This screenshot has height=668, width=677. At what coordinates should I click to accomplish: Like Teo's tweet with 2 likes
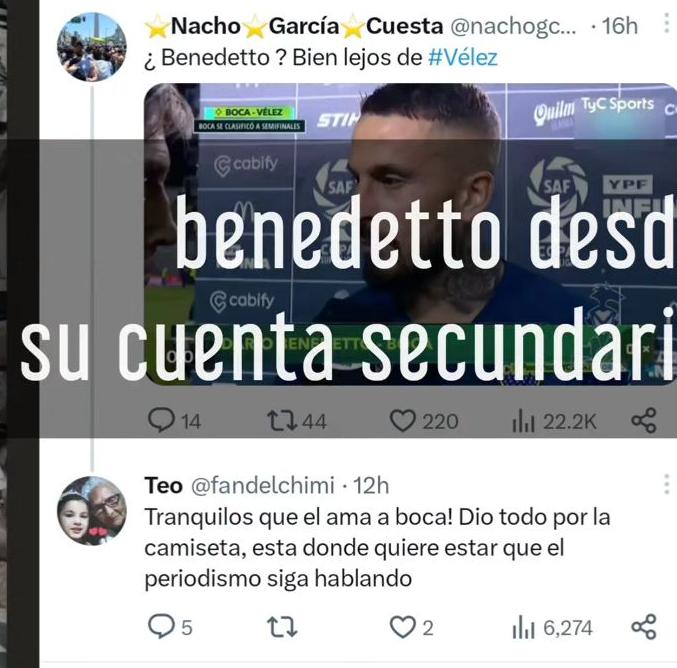(x=411, y=627)
